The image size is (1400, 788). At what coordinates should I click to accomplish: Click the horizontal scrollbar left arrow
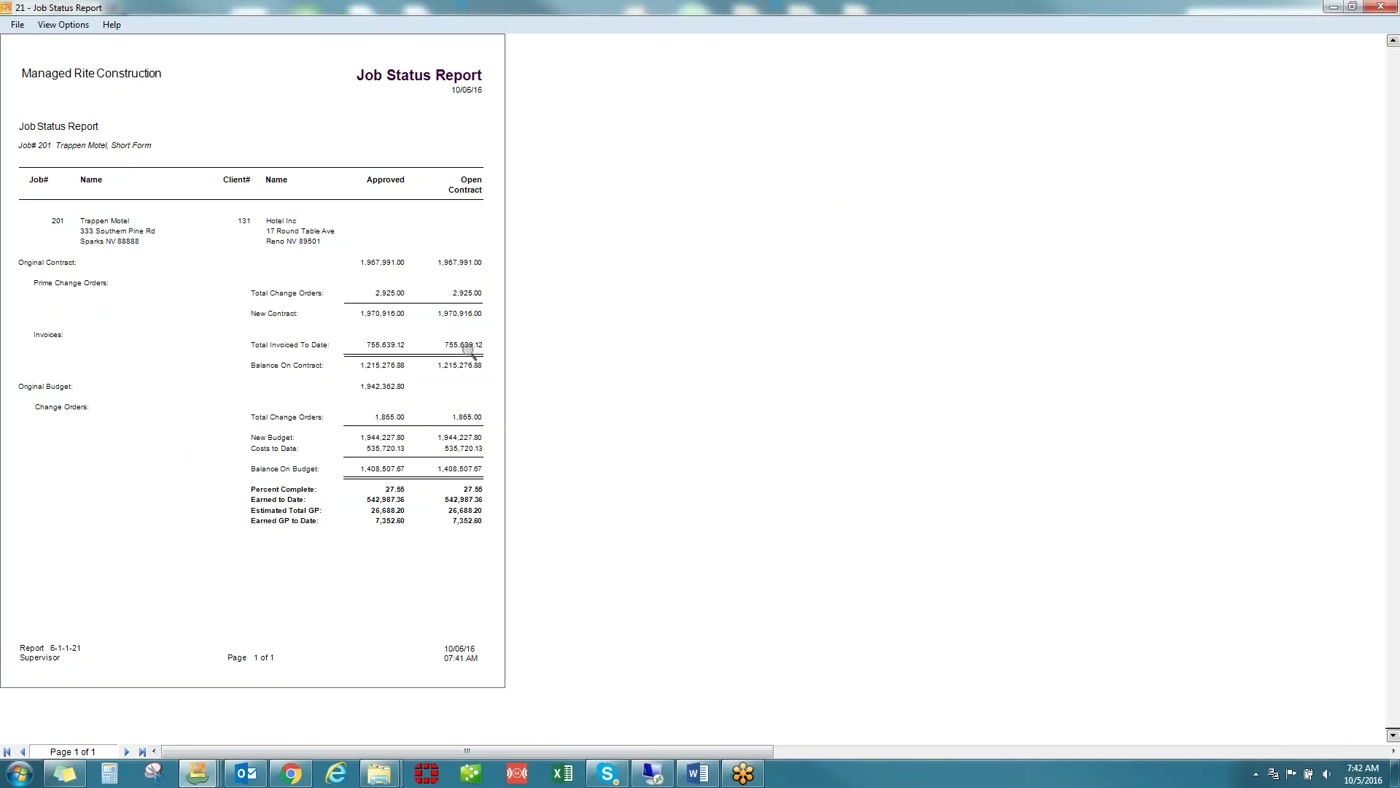pyautogui.click(x=154, y=751)
